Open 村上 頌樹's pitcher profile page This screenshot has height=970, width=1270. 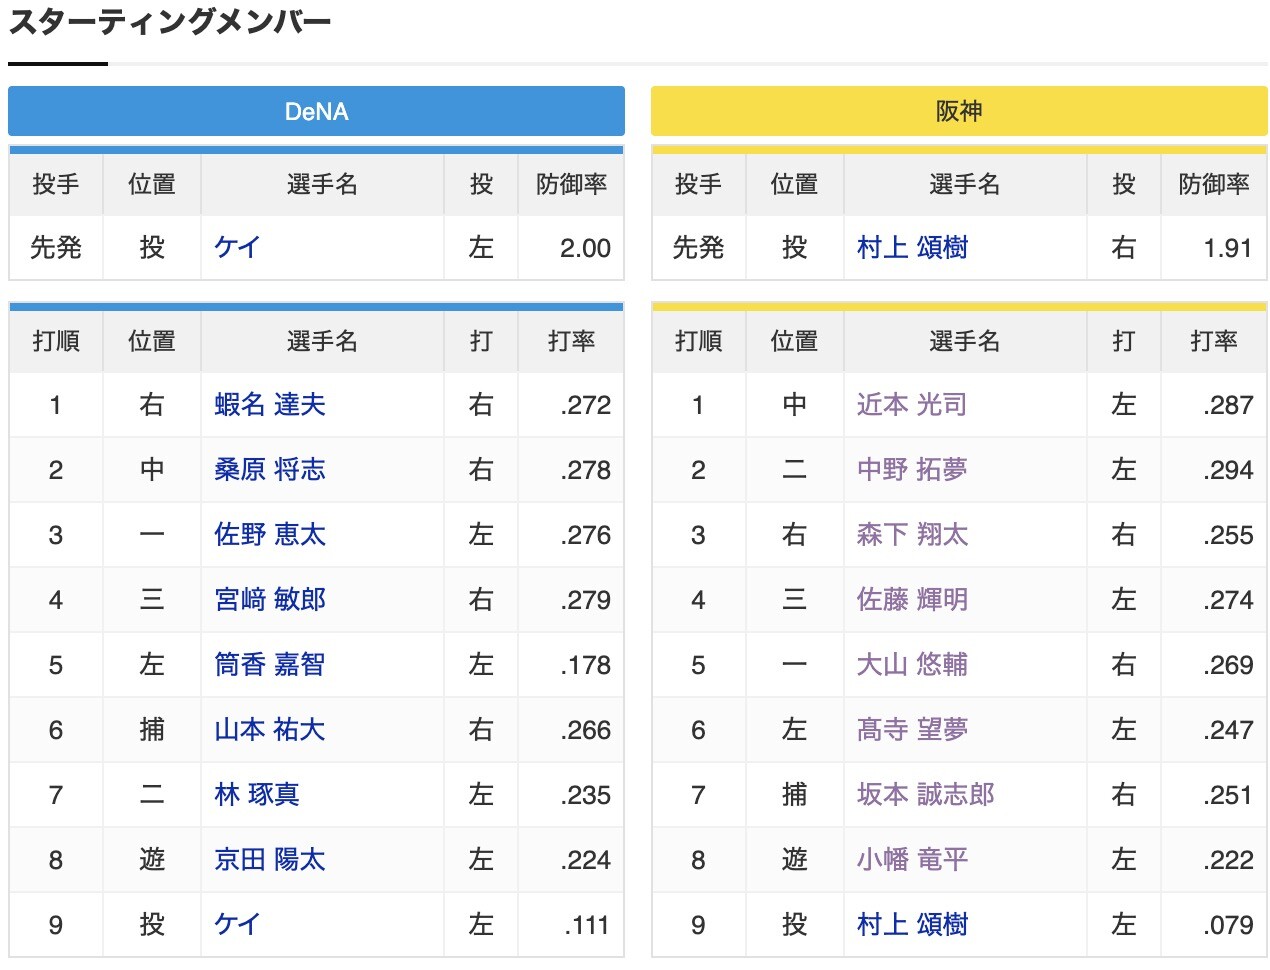point(910,248)
